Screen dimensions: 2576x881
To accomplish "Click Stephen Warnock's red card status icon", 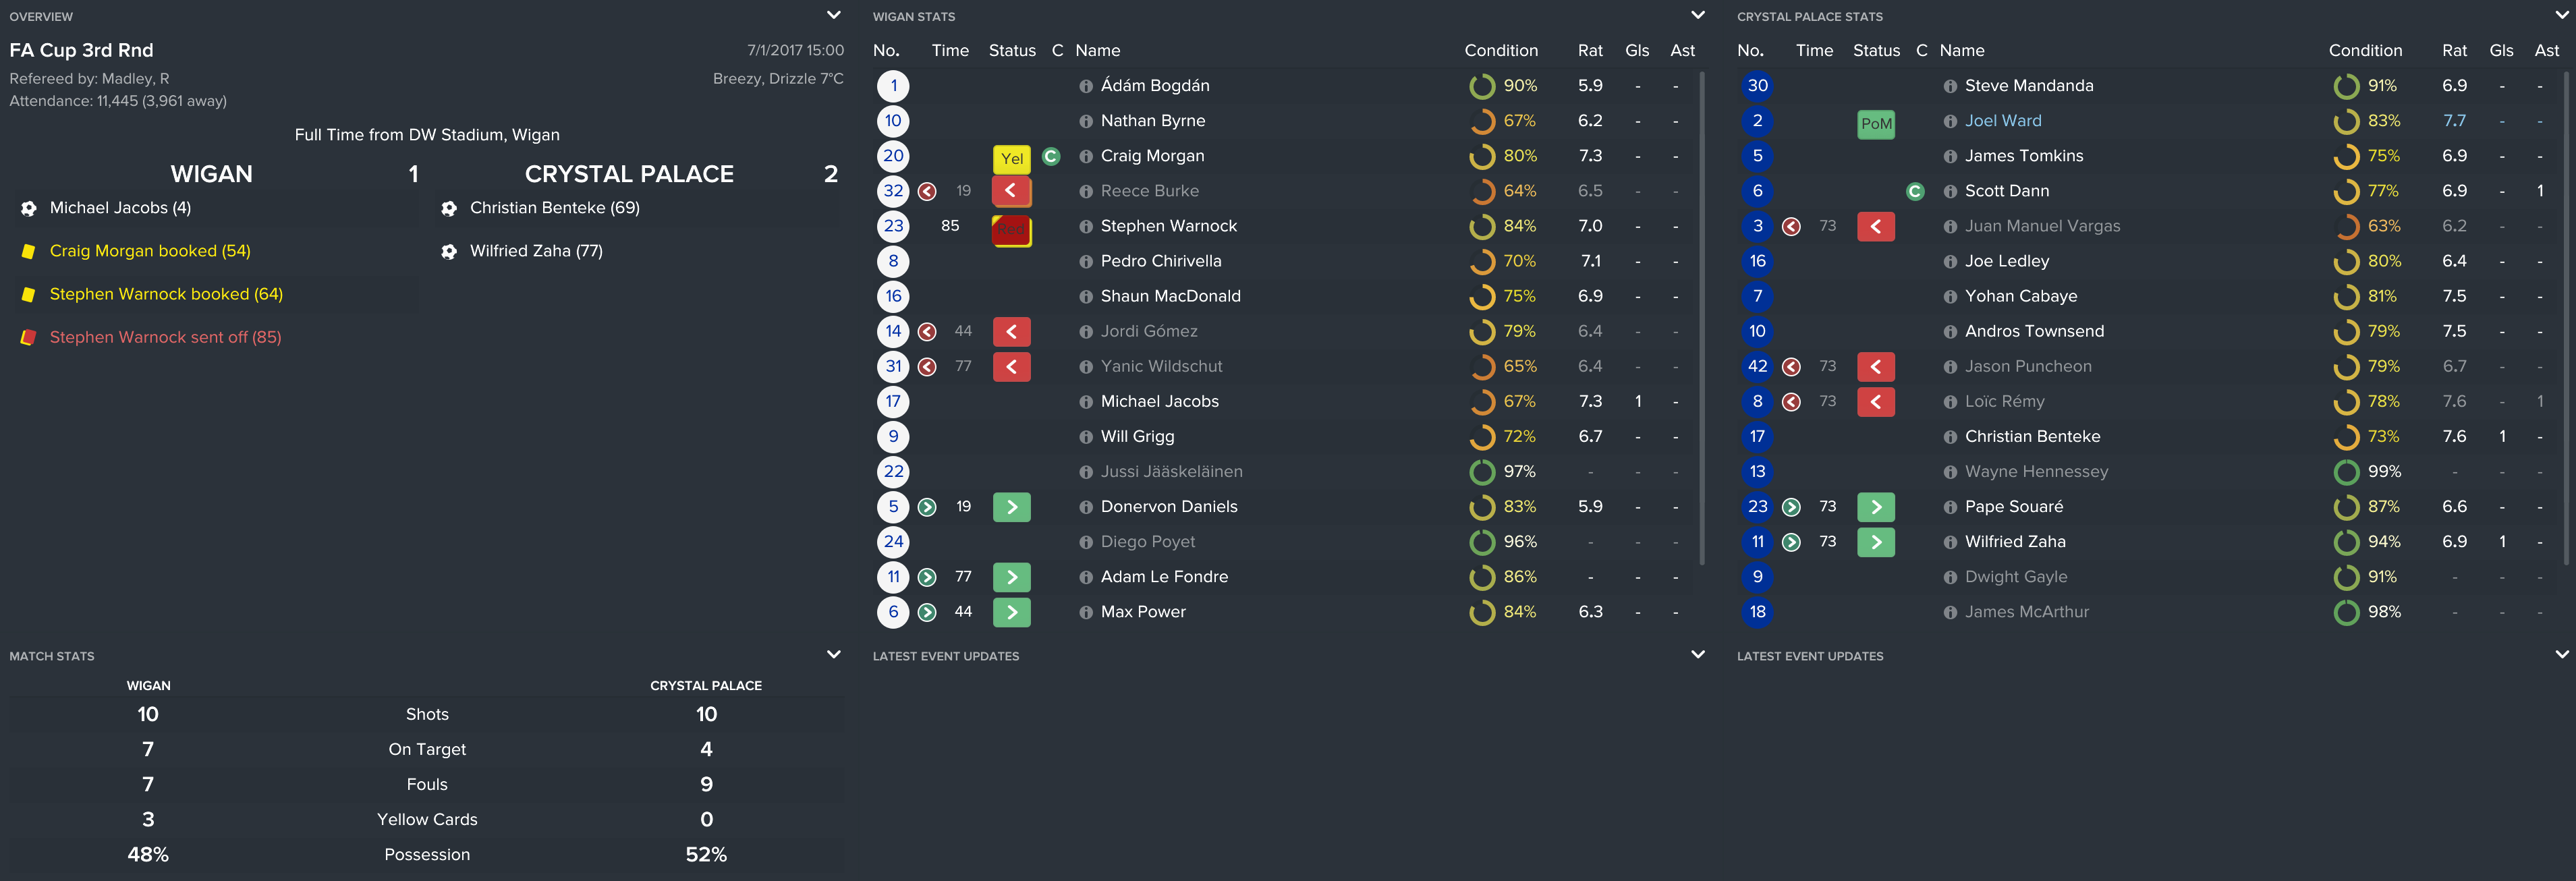I will [x=1011, y=229].
